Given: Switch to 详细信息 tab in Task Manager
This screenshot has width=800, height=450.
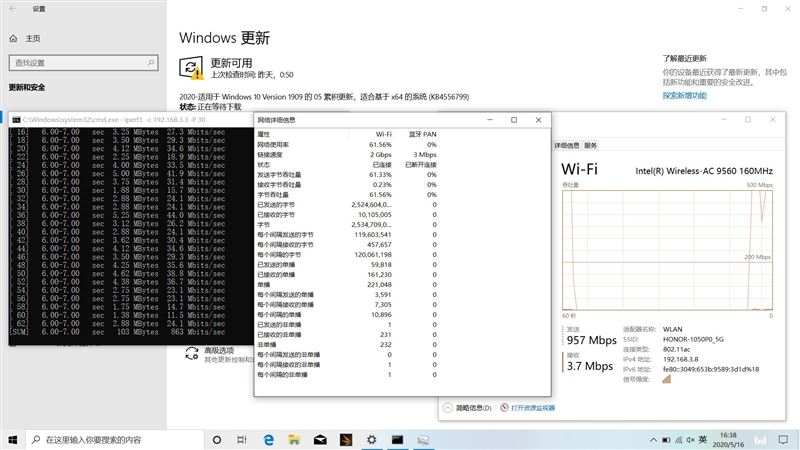Looking at the screenshot, I should click(567, 145).
